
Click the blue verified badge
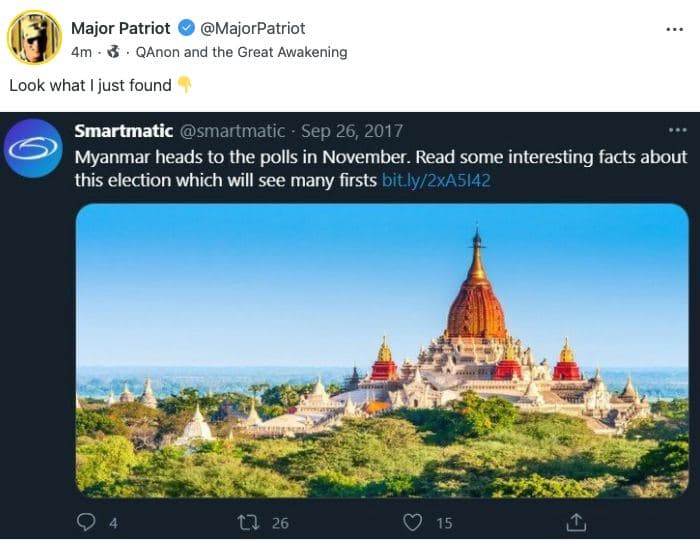pyautogui.click(x=187, y=28)
